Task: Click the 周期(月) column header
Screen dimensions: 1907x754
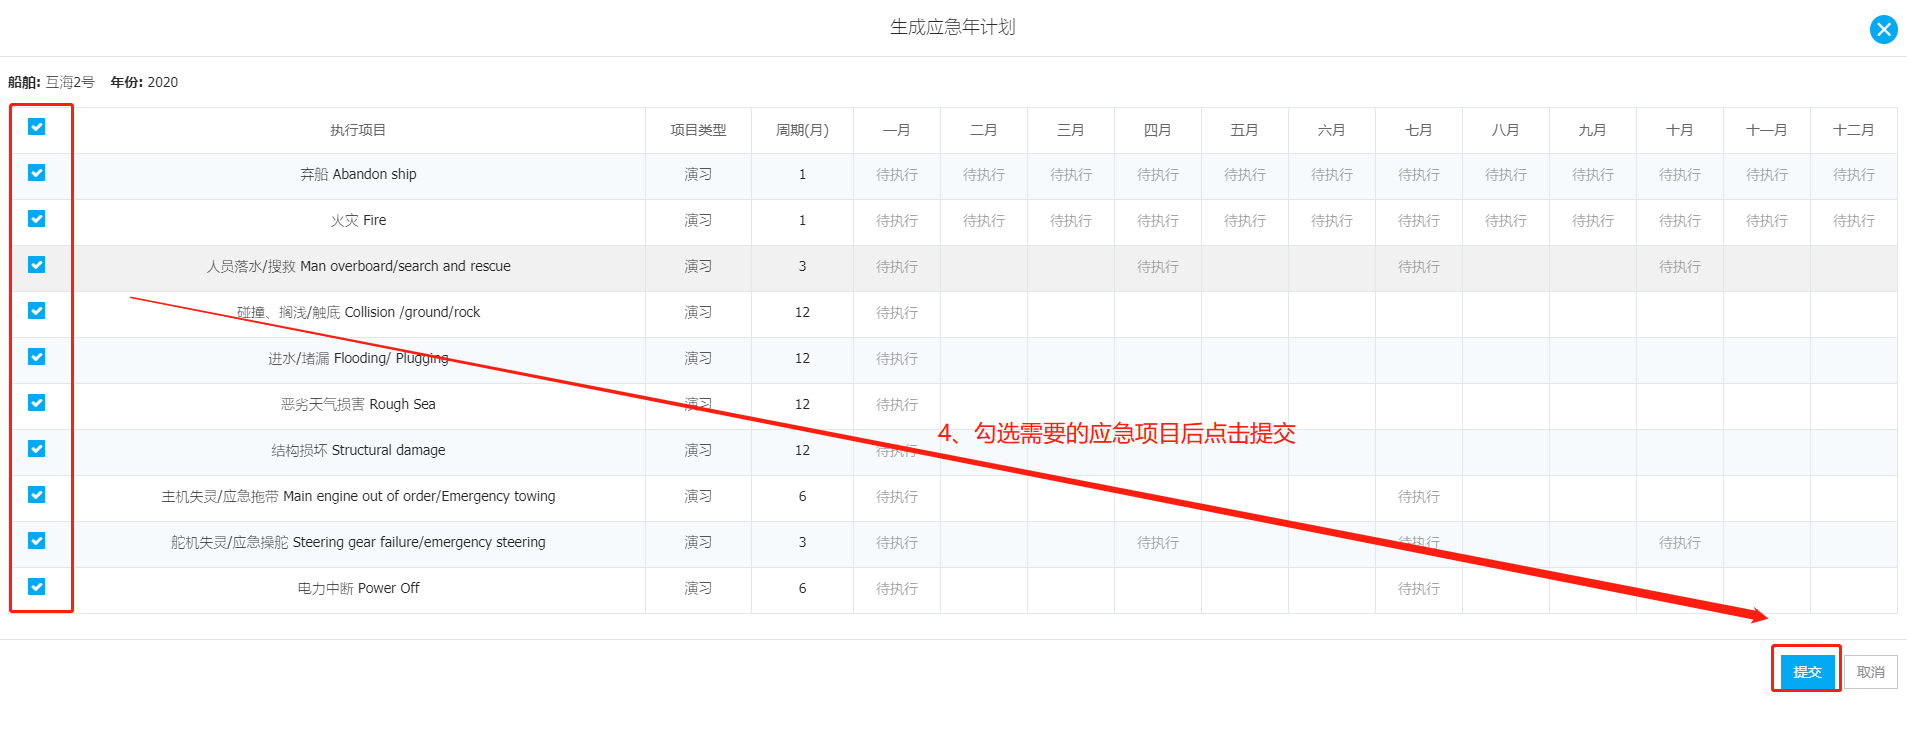Action: [x=802, y=130]
